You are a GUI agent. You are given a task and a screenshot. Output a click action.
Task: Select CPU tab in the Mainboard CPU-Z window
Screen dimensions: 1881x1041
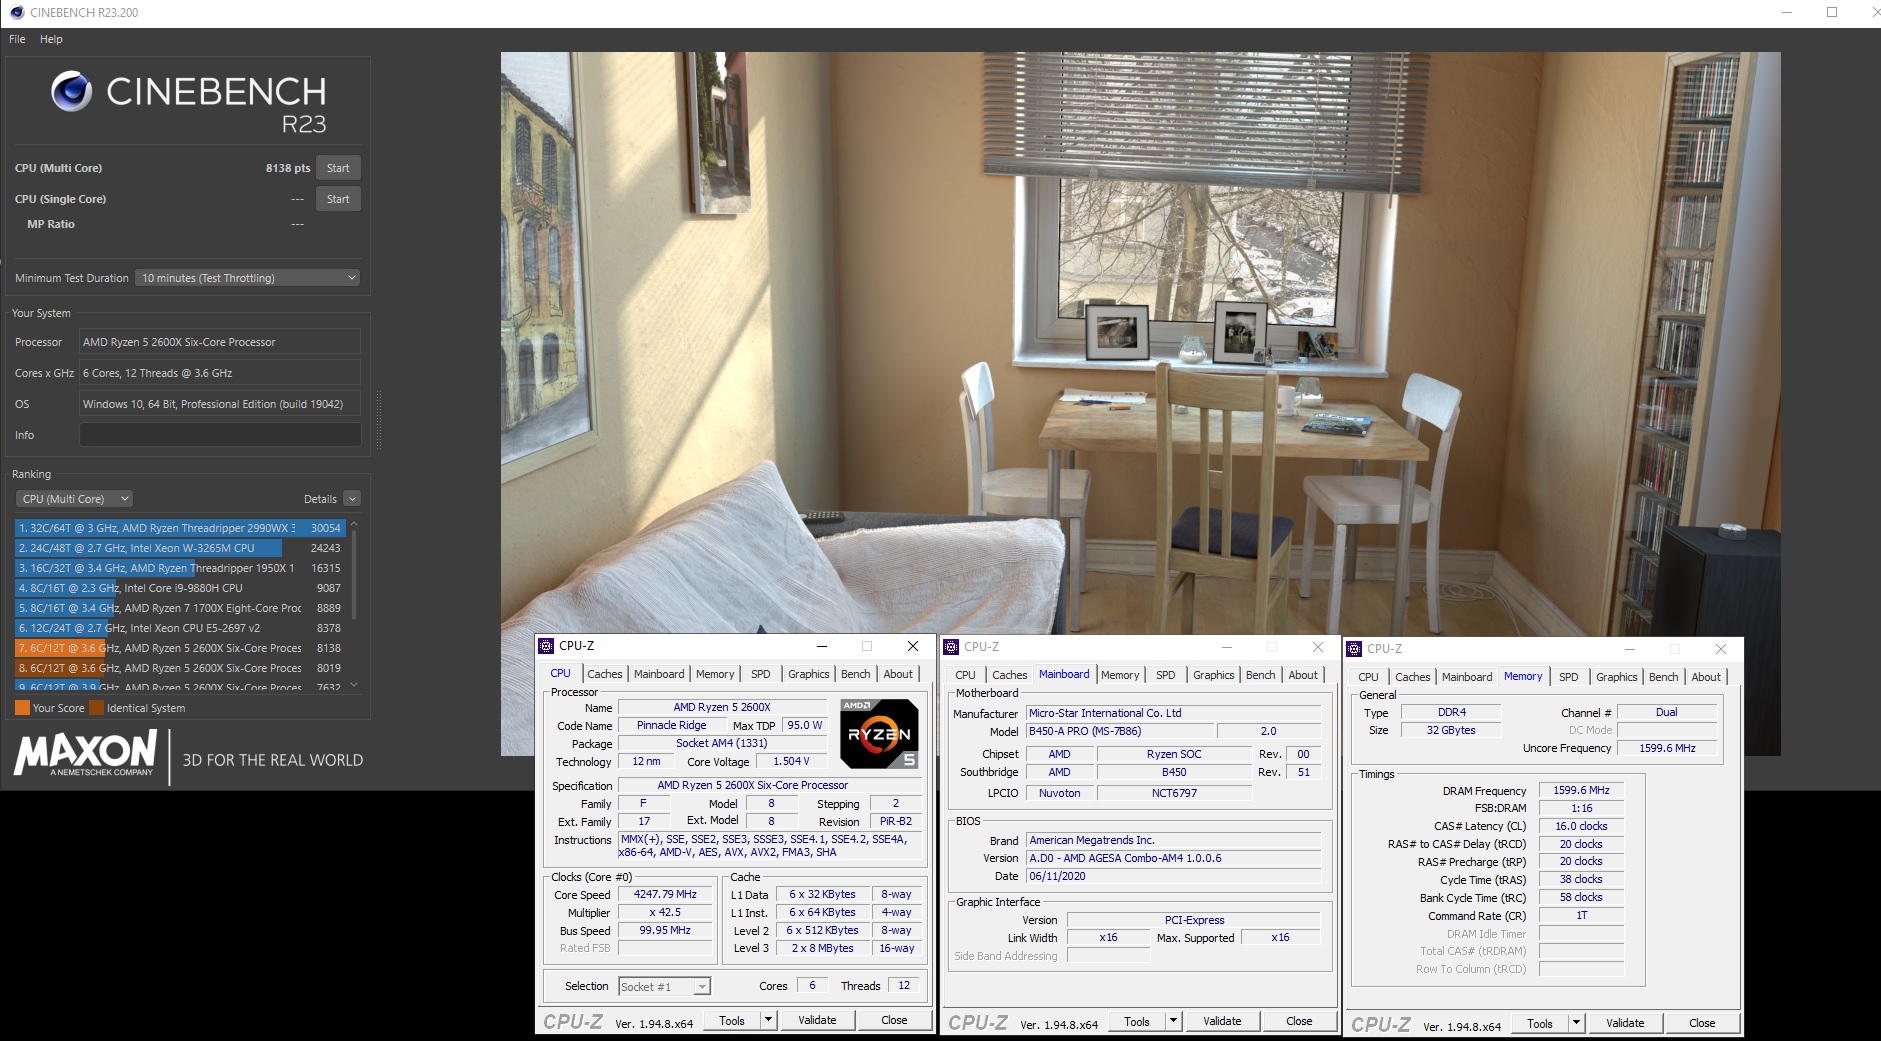click(x=965, y=675)
